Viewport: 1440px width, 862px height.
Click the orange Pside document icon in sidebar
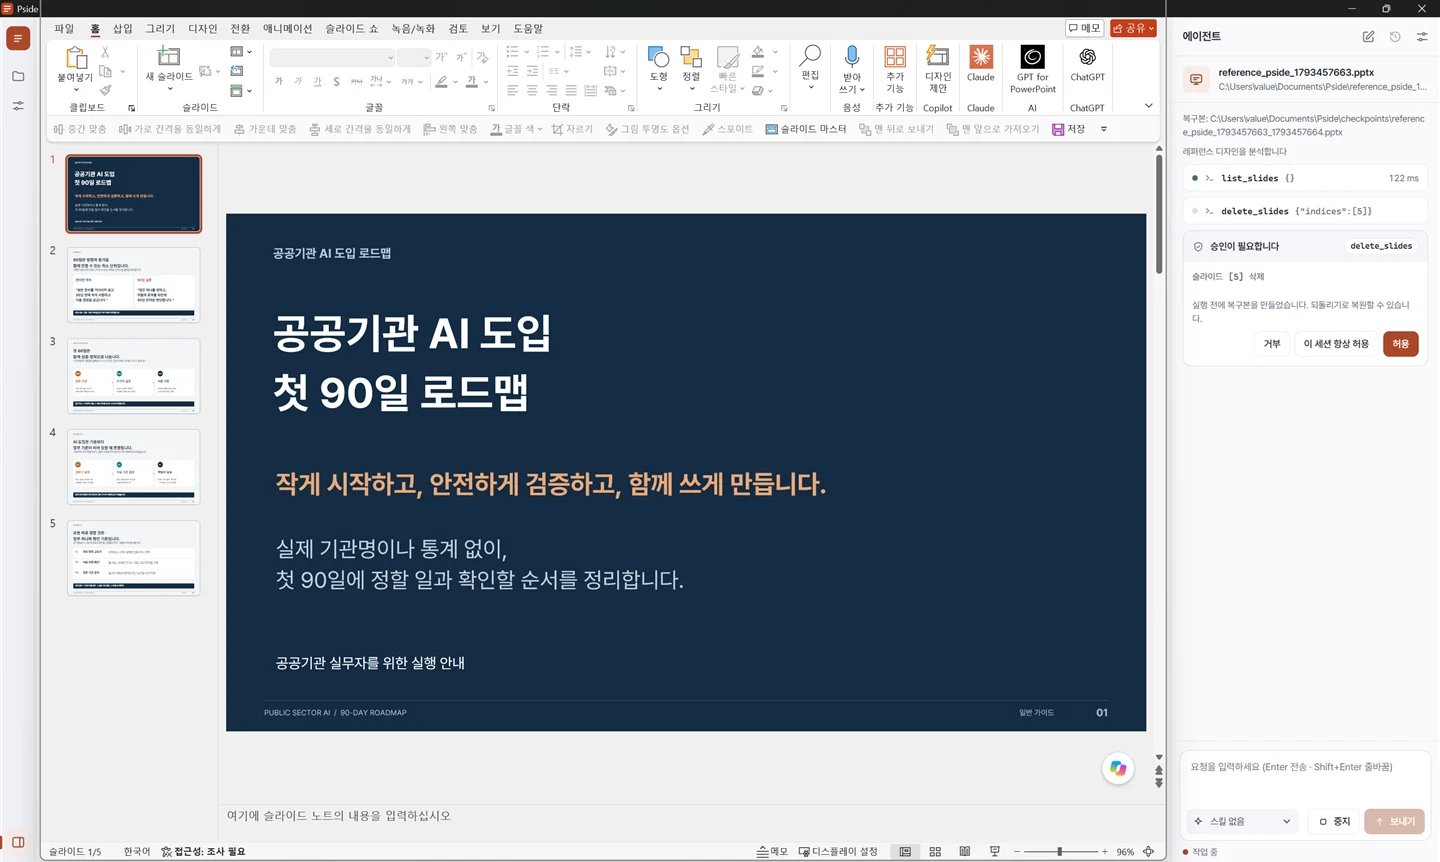pos(18,38)
